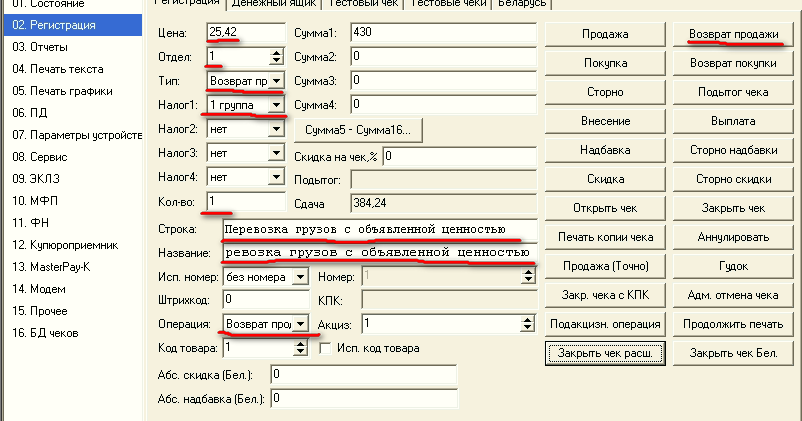Image resolution: width=802 pixels, height=421 pixels.
Task: Open '04. Печать текста' section
Action: [73, 69]
